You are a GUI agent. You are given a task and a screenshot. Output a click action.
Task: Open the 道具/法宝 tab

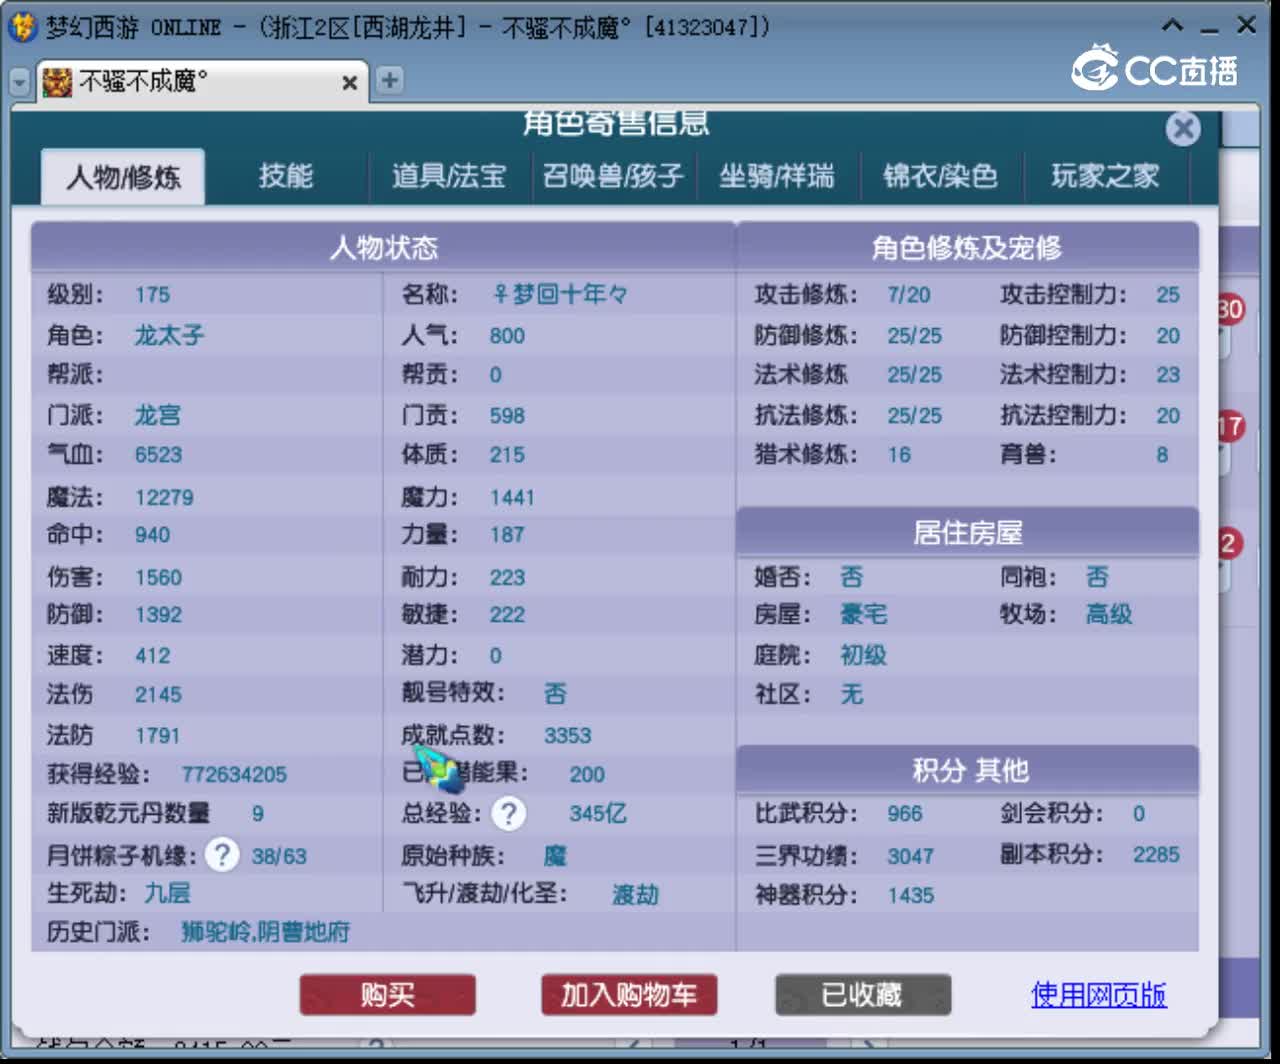pos(448,176)
